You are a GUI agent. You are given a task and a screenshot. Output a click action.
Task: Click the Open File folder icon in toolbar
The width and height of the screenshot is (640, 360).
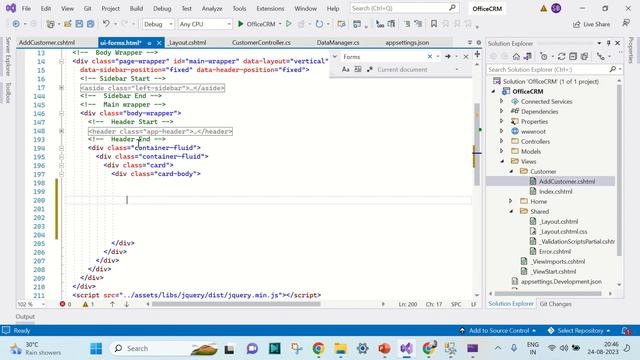point(68,24)
